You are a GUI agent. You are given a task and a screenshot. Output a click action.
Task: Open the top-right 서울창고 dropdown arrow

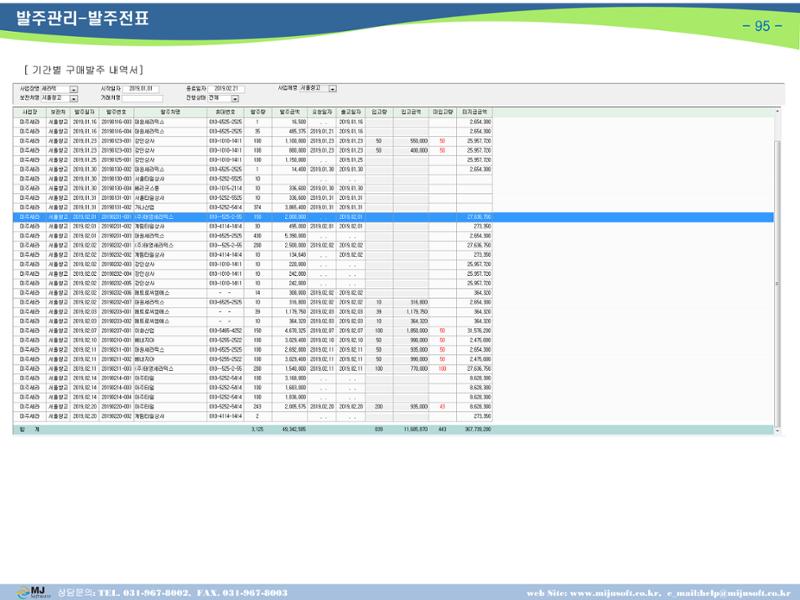(332, 89)
